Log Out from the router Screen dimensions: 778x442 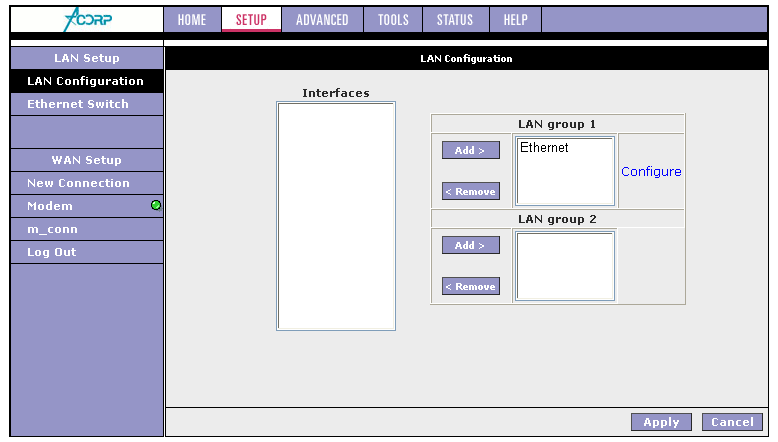51,252
